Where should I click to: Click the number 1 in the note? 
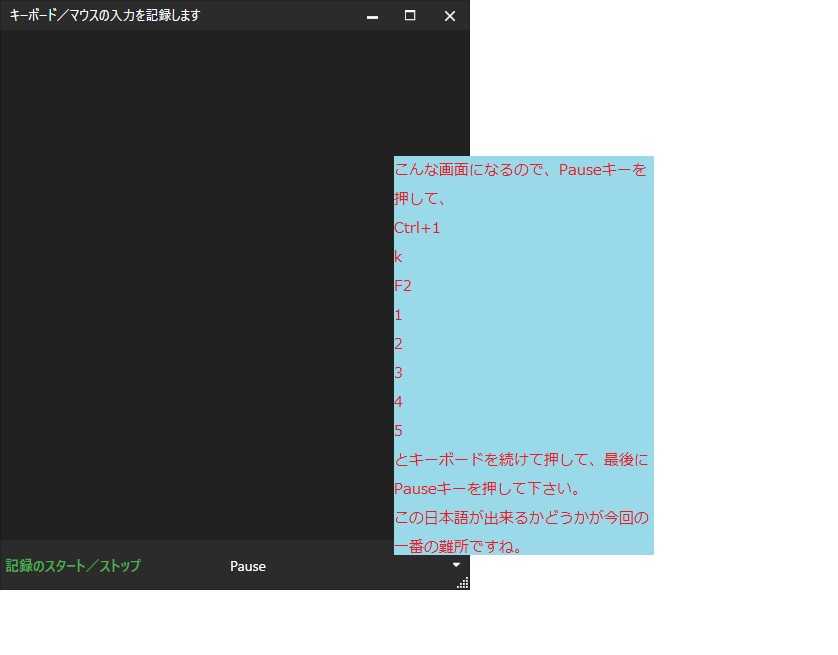click(398, 315)
